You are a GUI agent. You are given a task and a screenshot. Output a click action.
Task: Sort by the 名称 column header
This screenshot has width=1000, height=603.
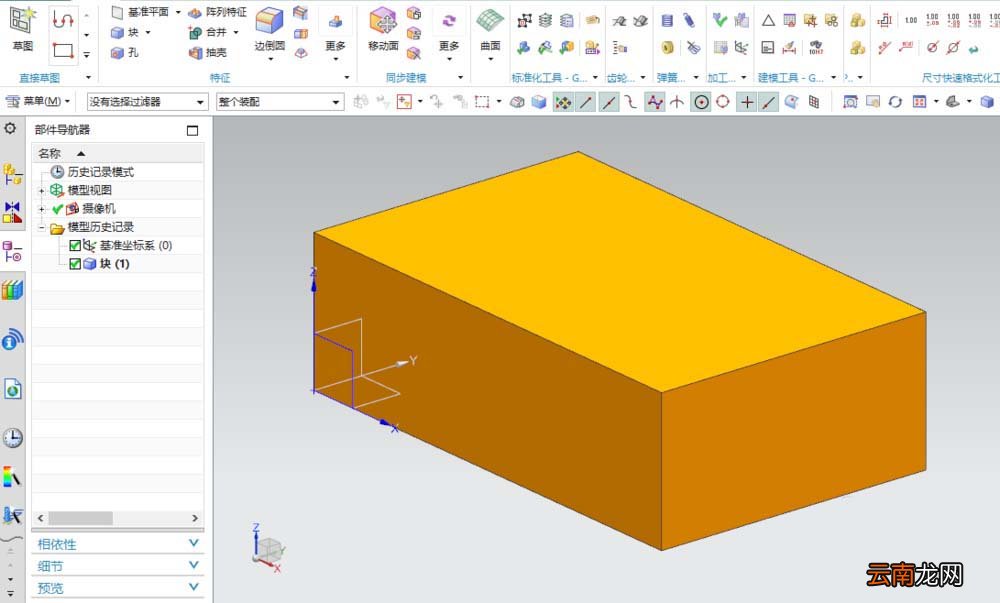pos(118,153)
